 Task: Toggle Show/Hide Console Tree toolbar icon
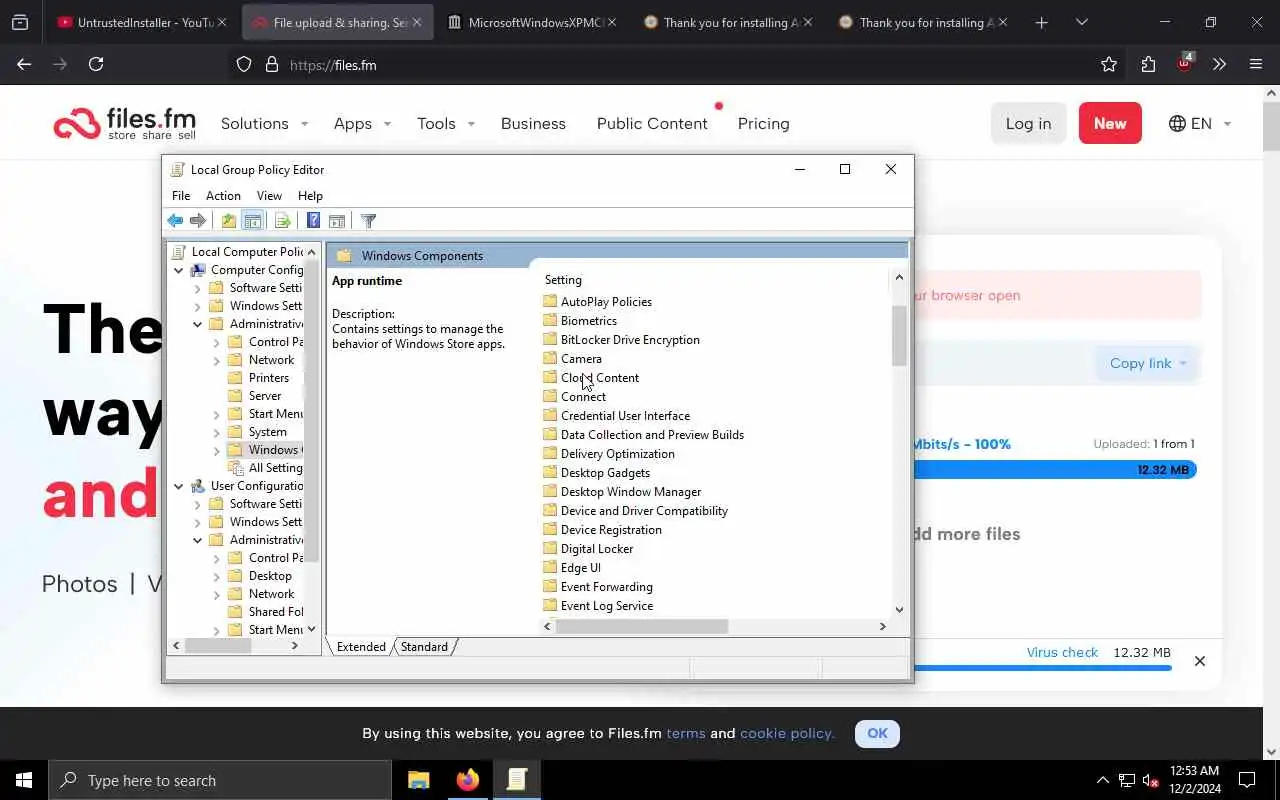coord(253,221)
